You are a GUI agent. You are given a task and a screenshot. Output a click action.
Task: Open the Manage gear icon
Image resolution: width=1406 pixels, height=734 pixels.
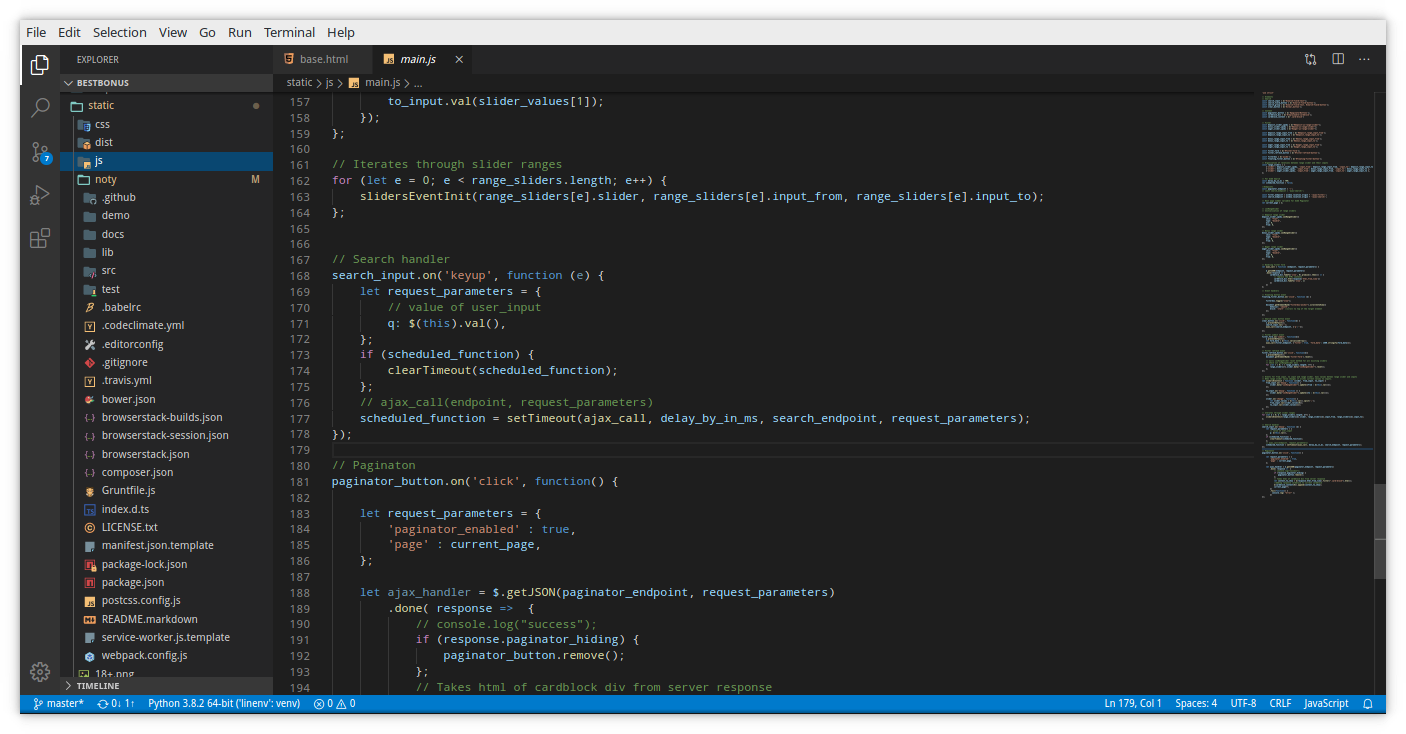pos(40,672)
